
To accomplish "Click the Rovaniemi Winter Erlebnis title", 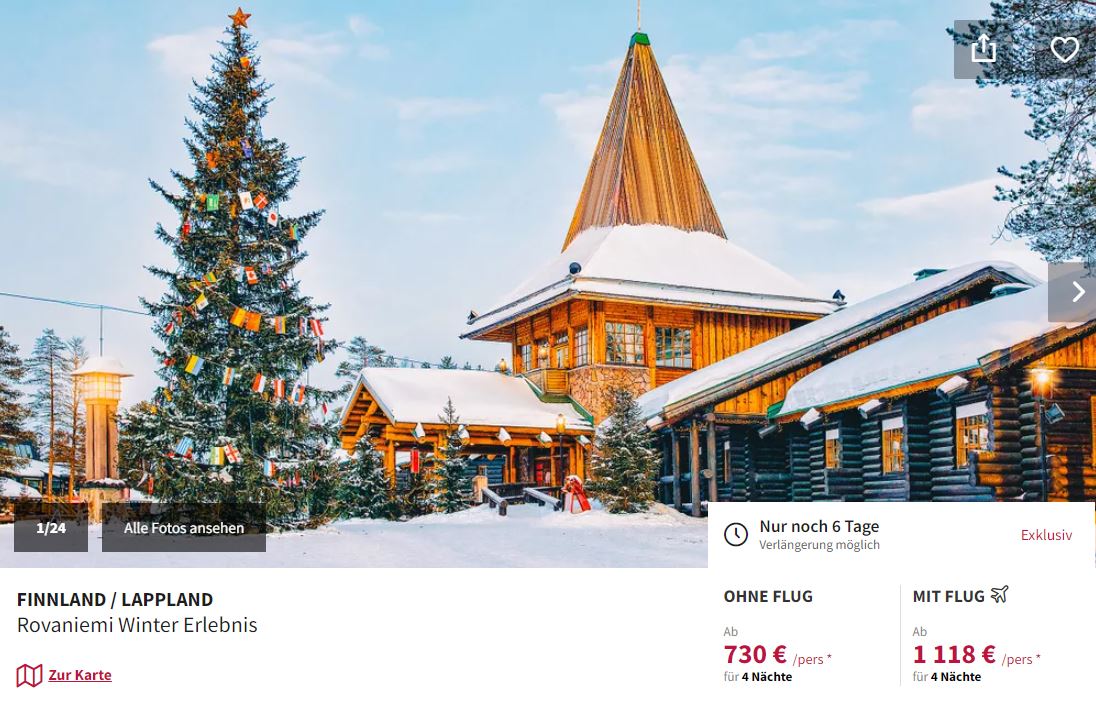I will 137,624.
